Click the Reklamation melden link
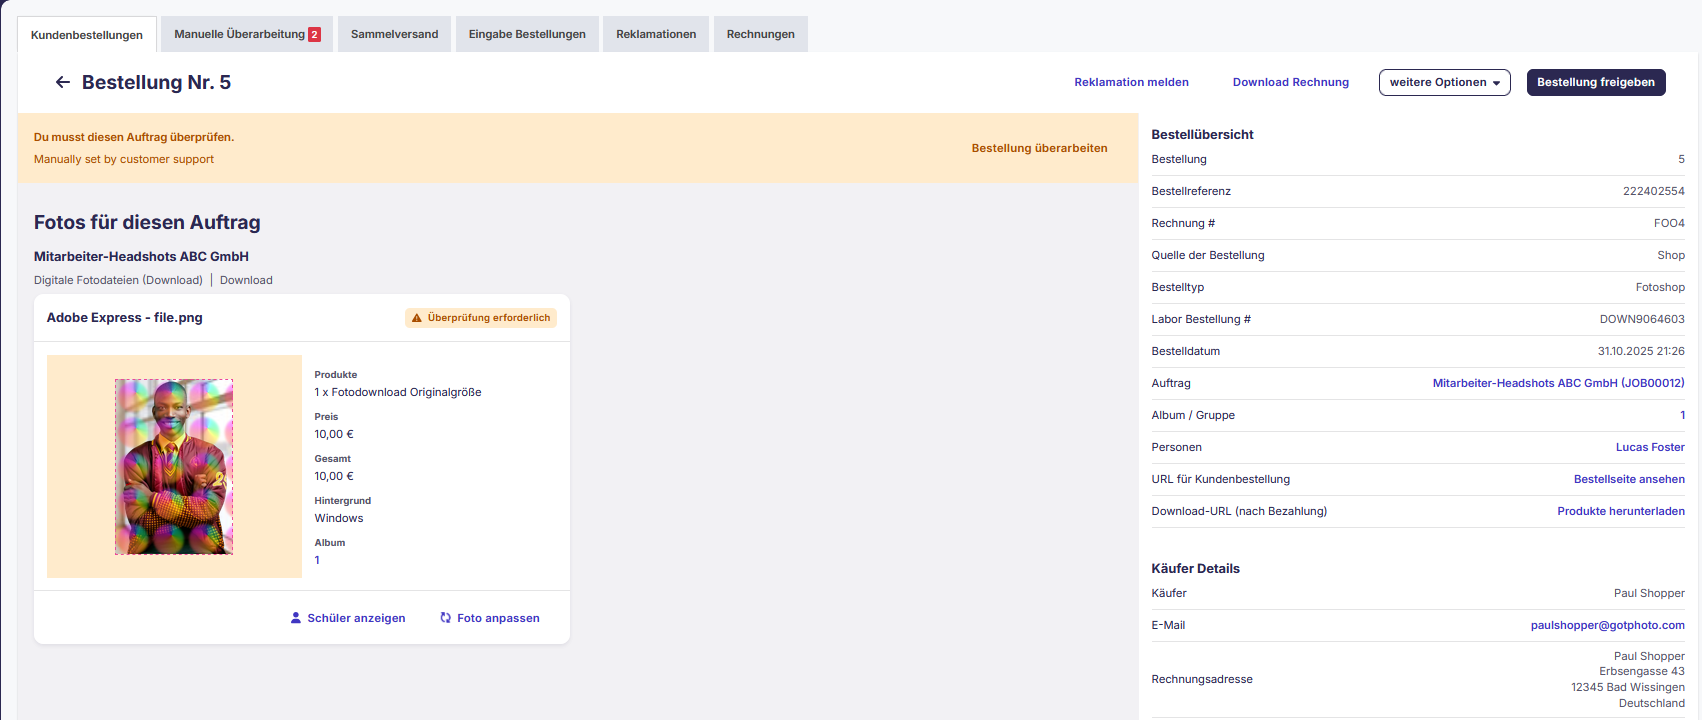 pyautogui.click(x=1132, y=82)
